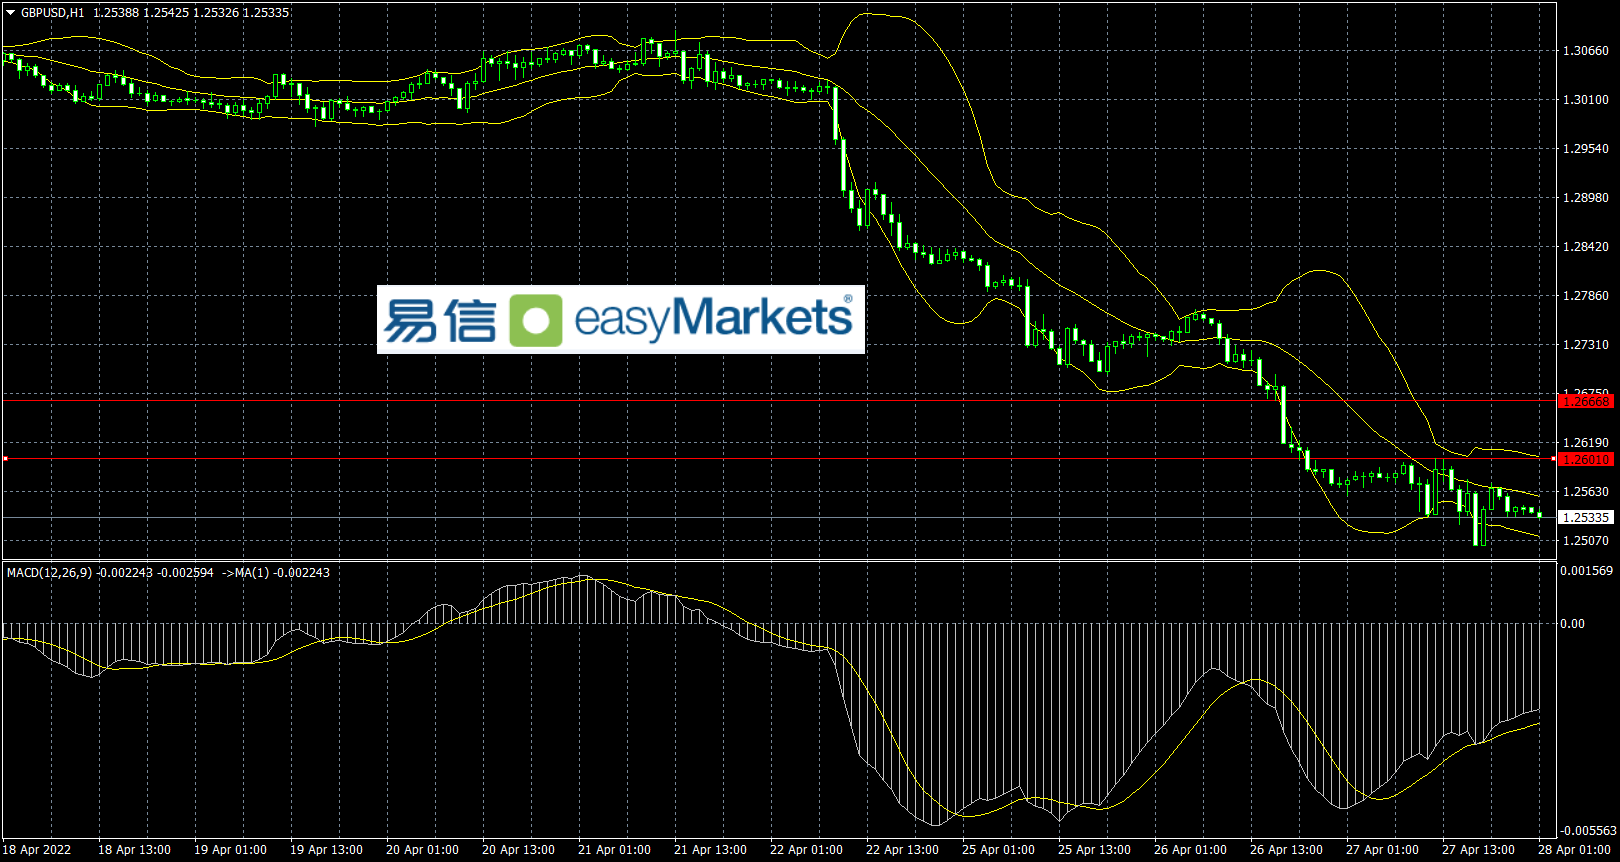Open the chart menu triangle beside GBPUSD,H1

(x=11, y=13)
